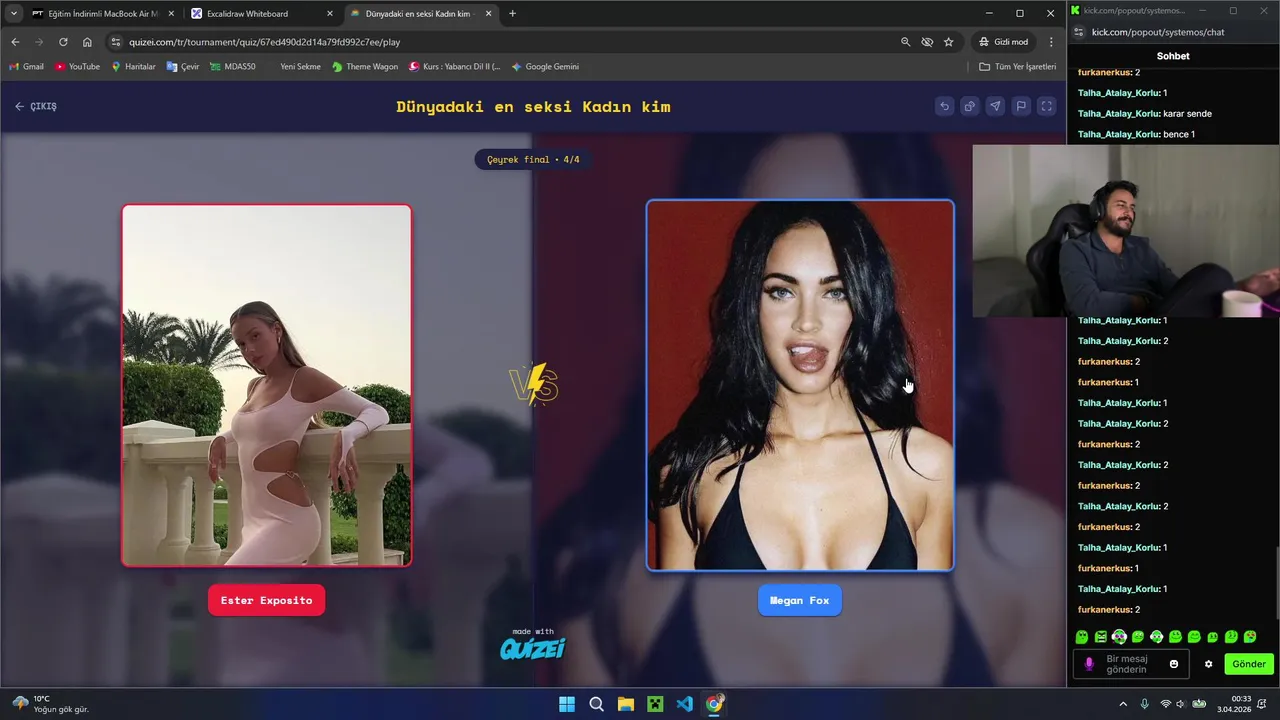Click Çeyrek final 4/4 round badge
The height and width of the screenshot is (720, 1280).
(533, 159)
